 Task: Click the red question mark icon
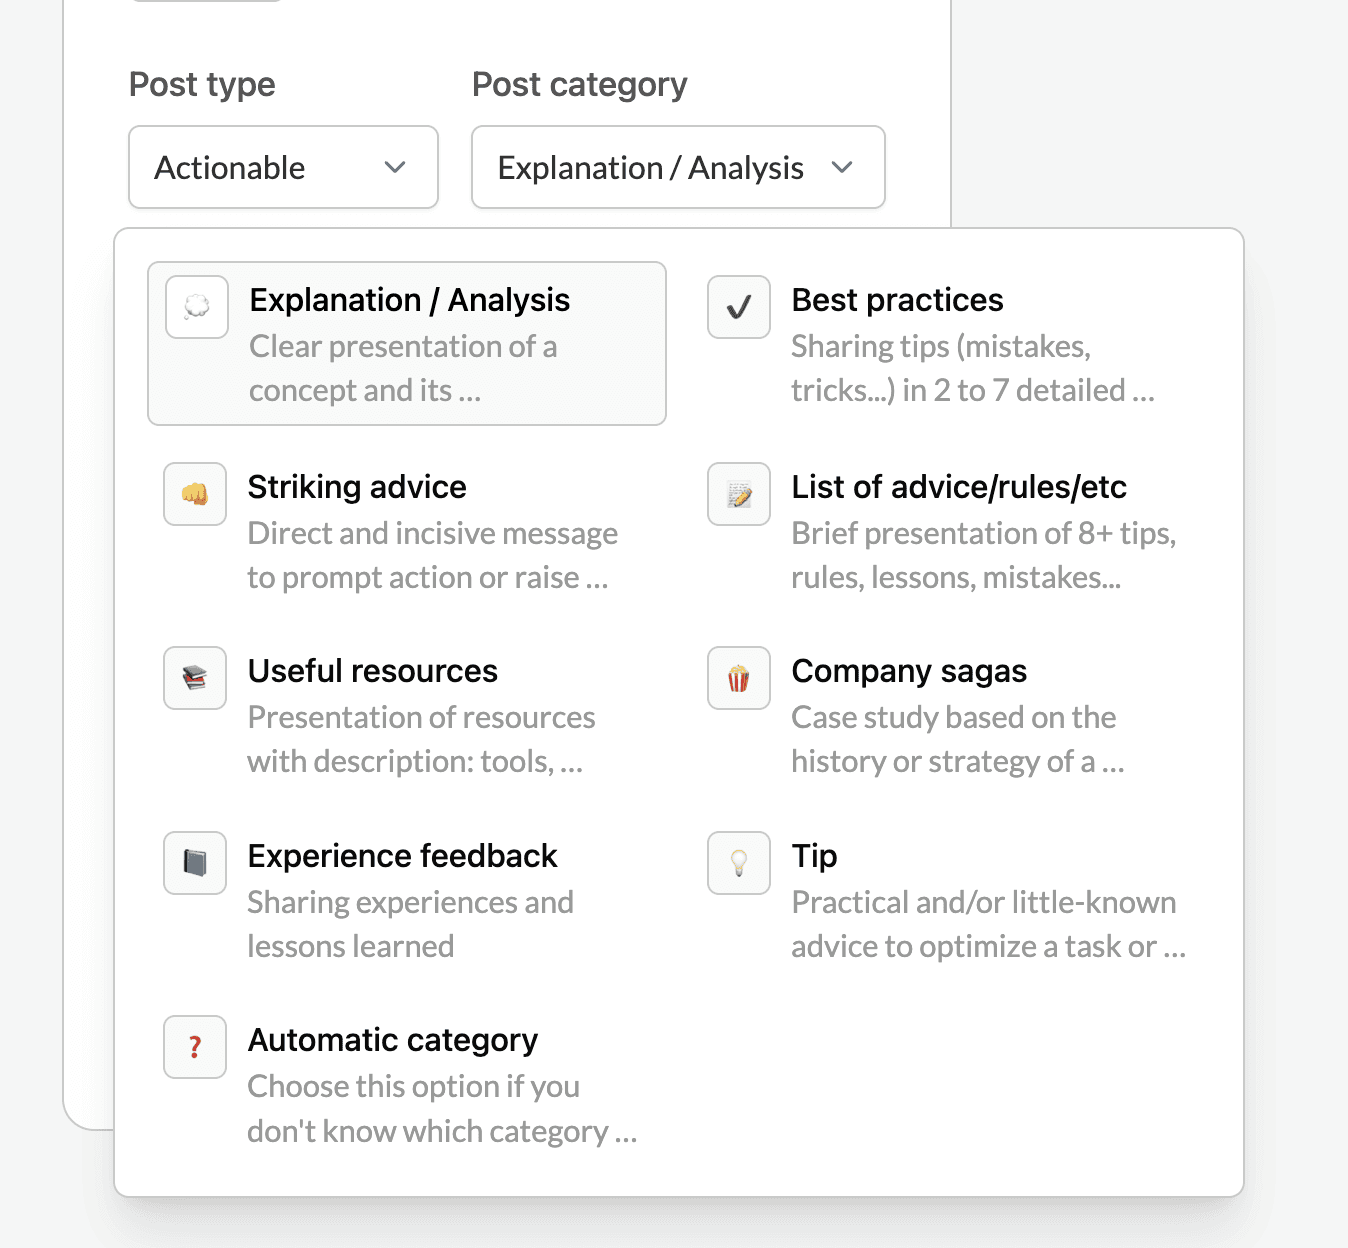195,1047
